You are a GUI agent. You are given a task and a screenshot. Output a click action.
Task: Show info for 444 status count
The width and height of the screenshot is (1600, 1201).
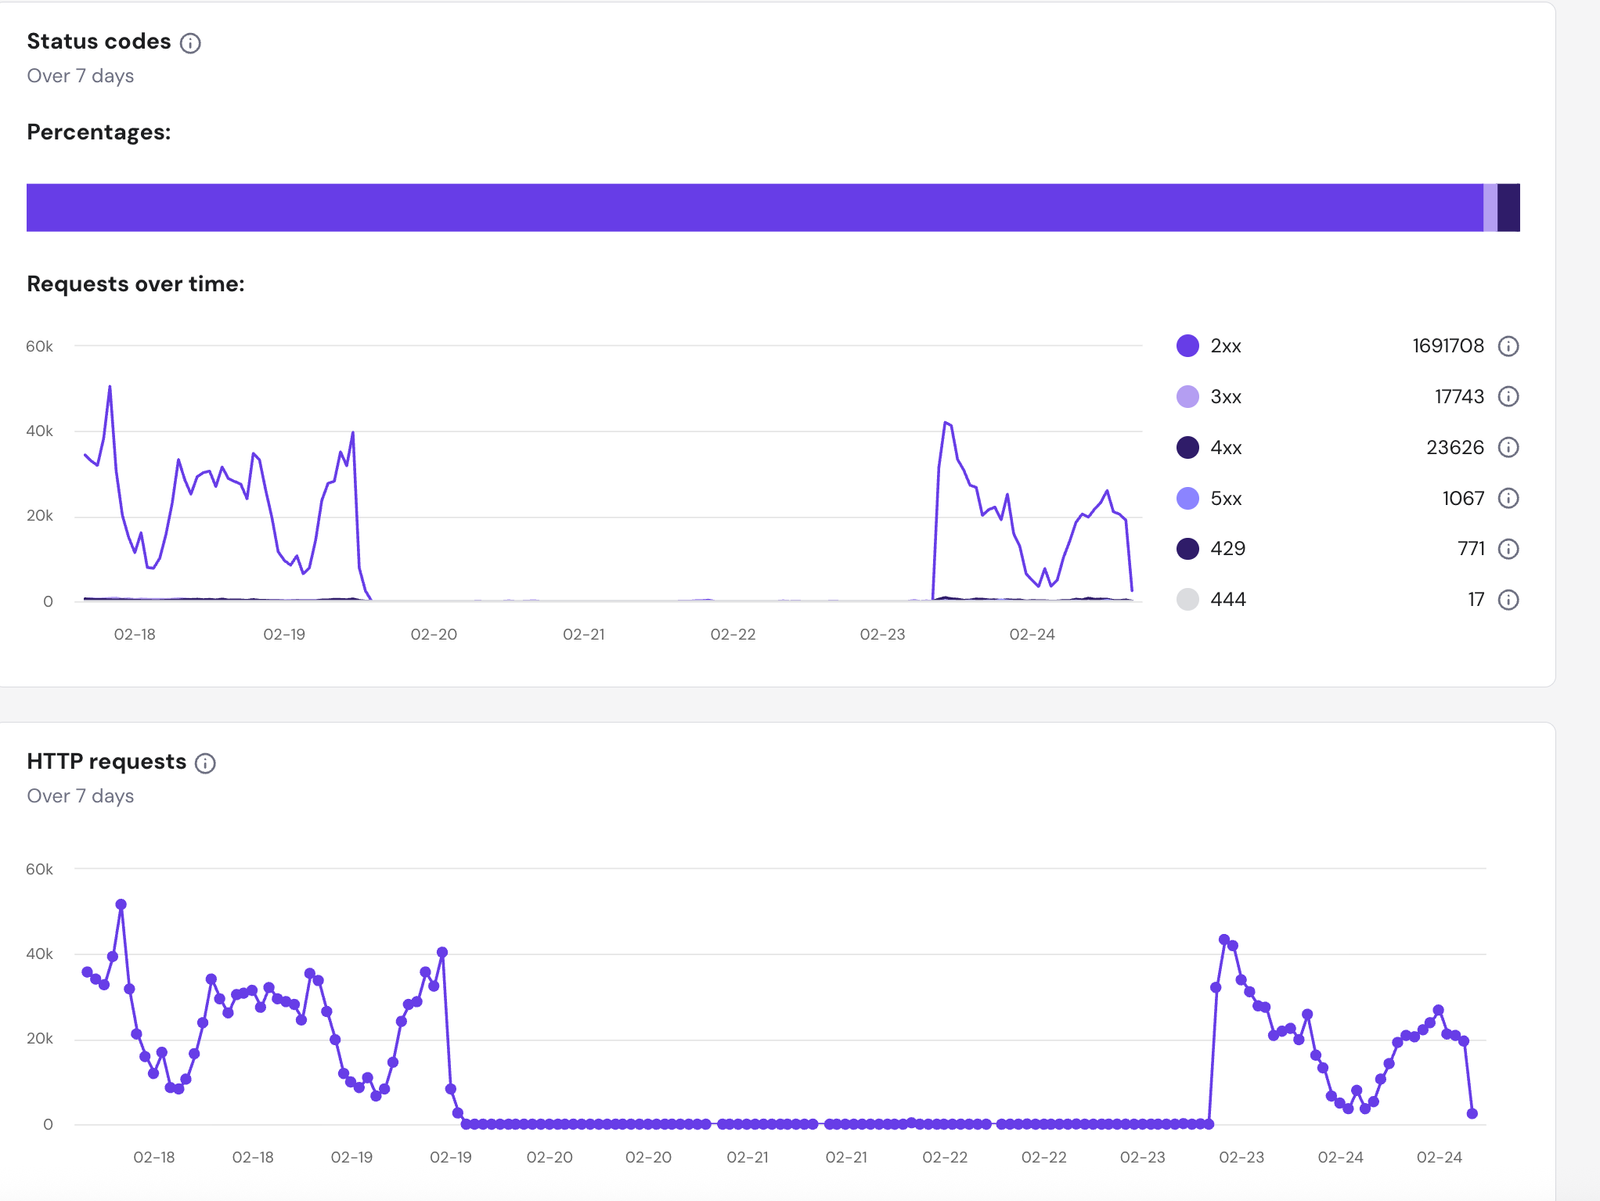click(x=1508, y=600)
